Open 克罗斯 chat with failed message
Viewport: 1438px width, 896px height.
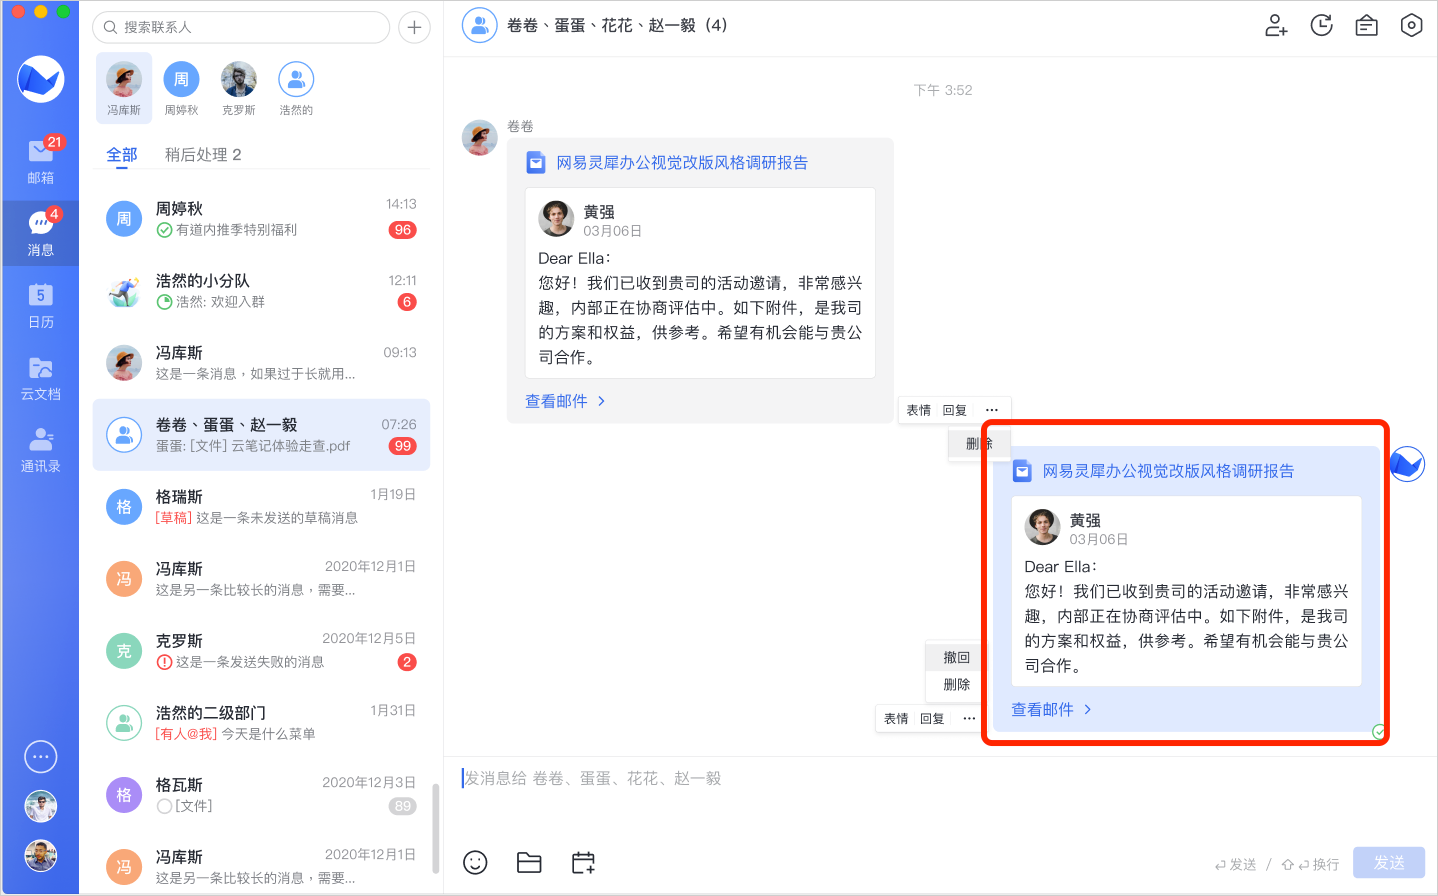tap(261, 651)
